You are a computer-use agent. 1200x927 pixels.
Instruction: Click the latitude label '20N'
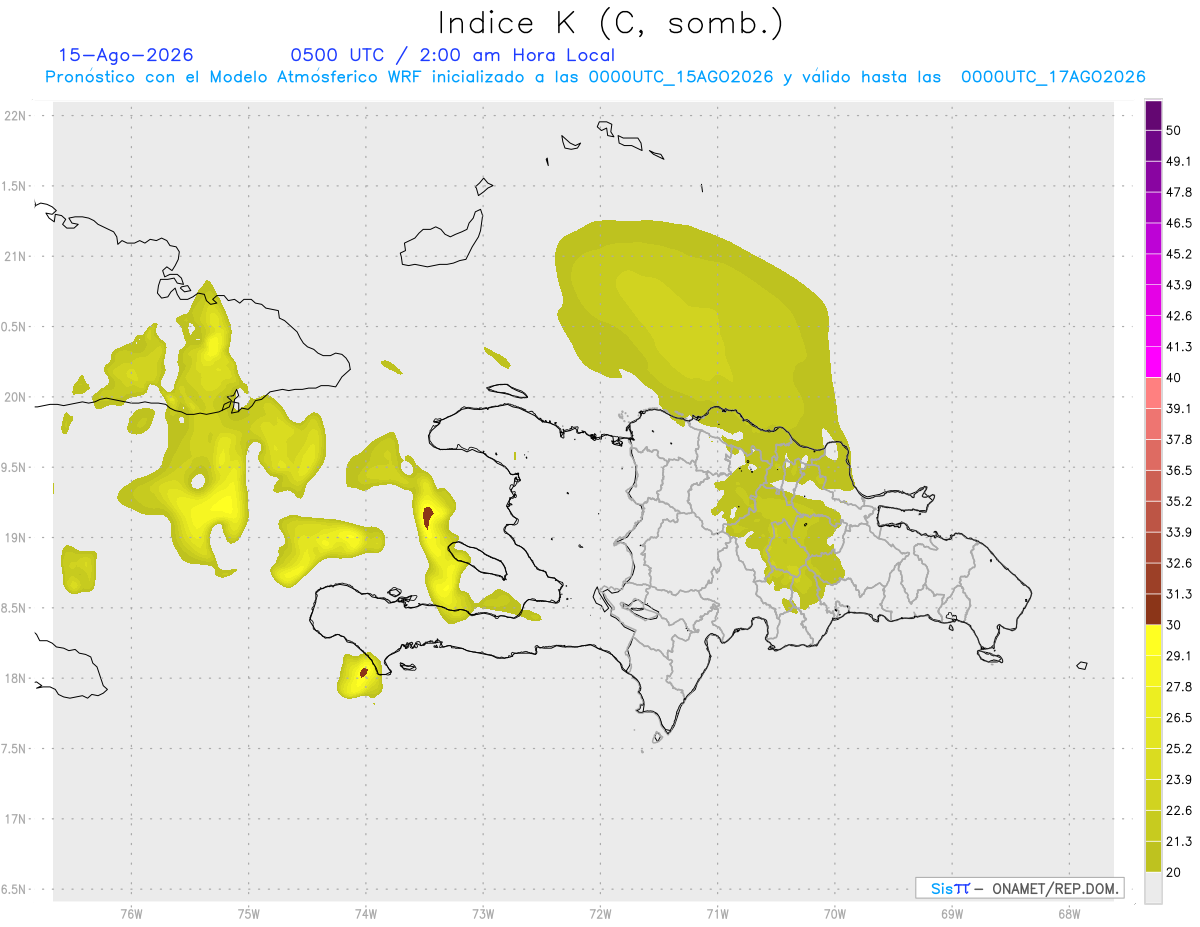[x=15, y=397]
